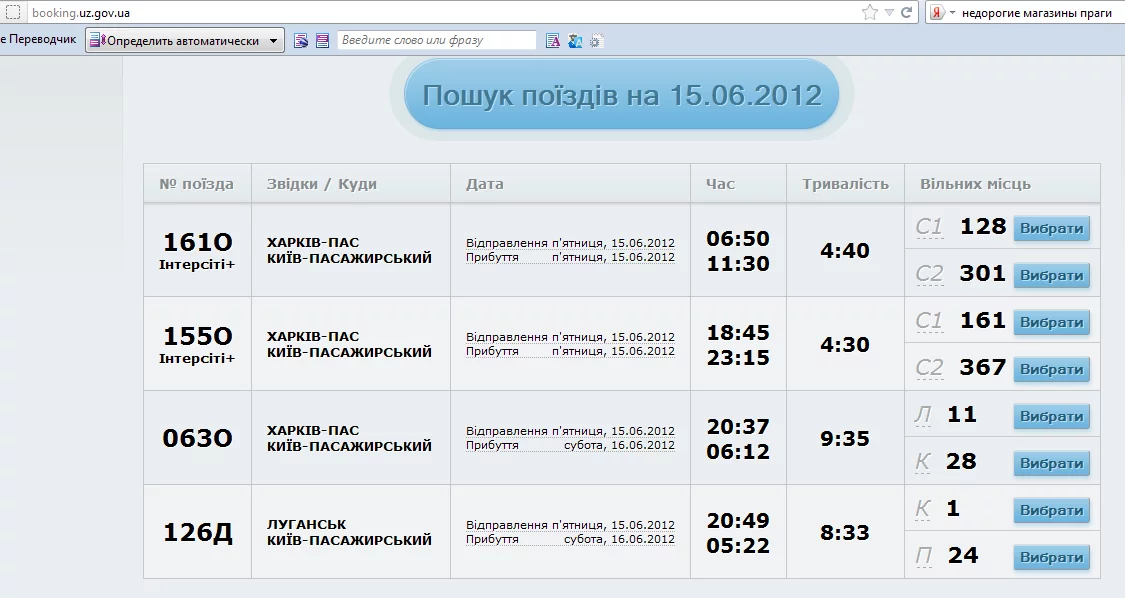Click departure time 20:37
The image size is (1125, 598).
point(738,426)
